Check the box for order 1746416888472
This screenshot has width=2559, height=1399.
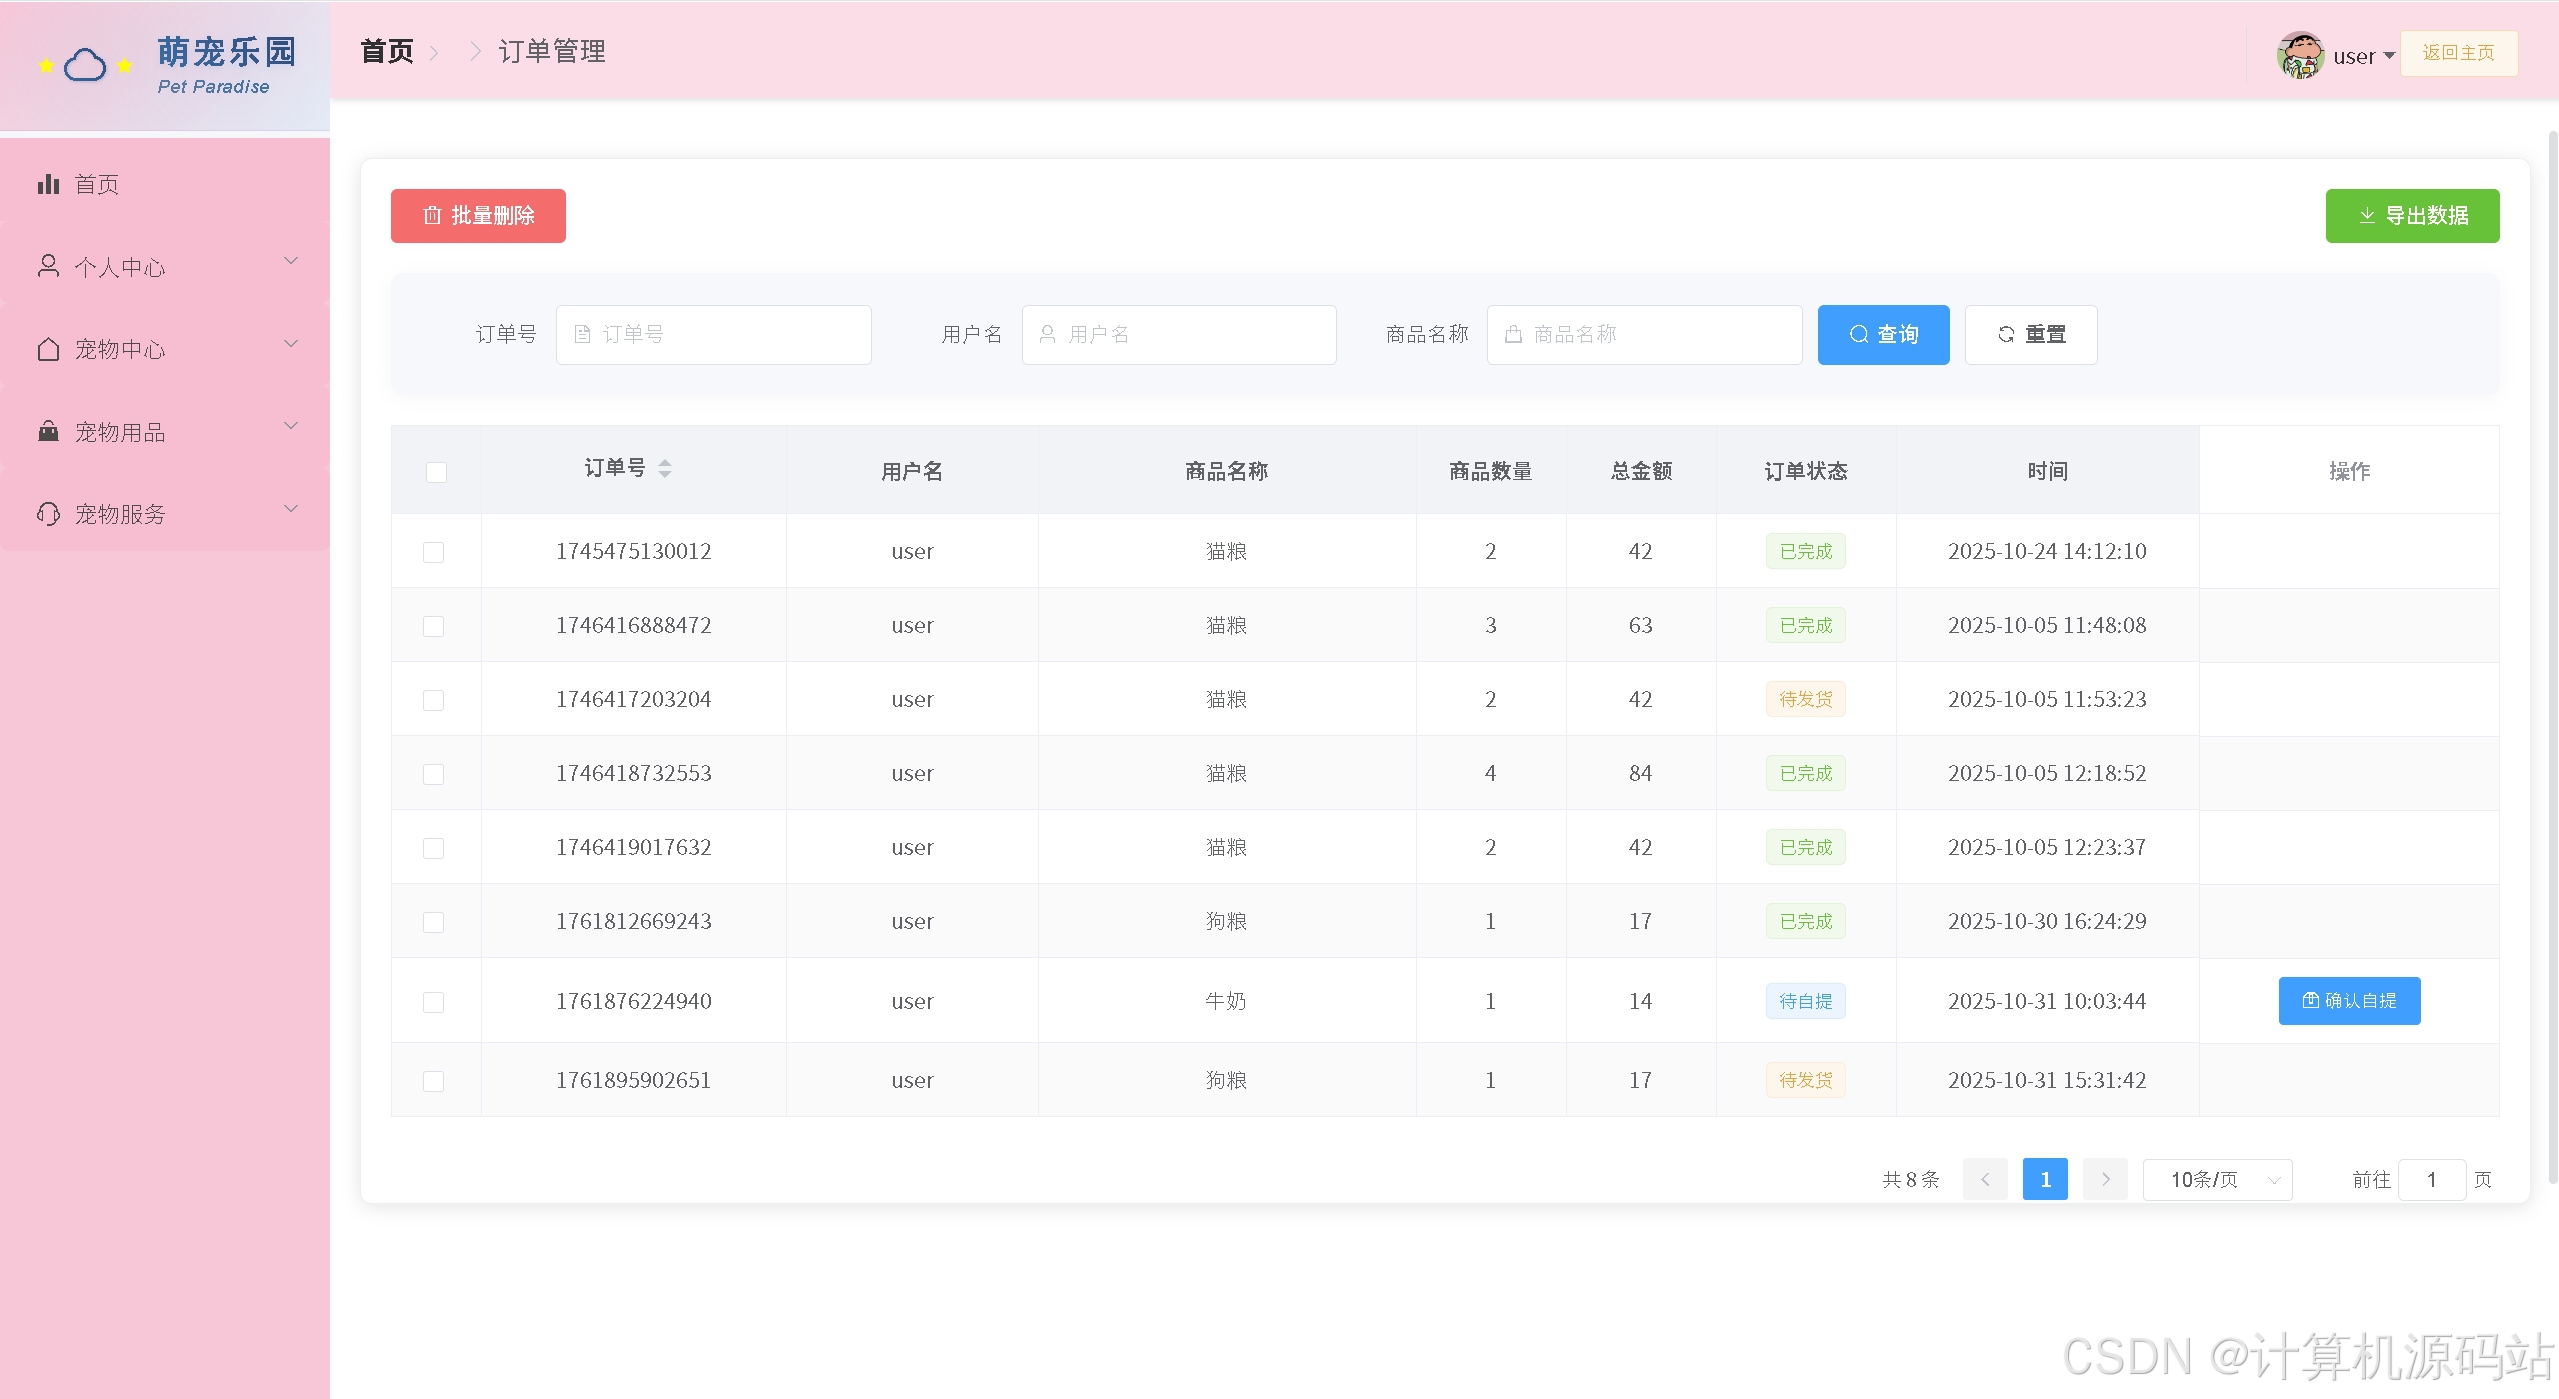pyautogui.click(x=433, y=626)
